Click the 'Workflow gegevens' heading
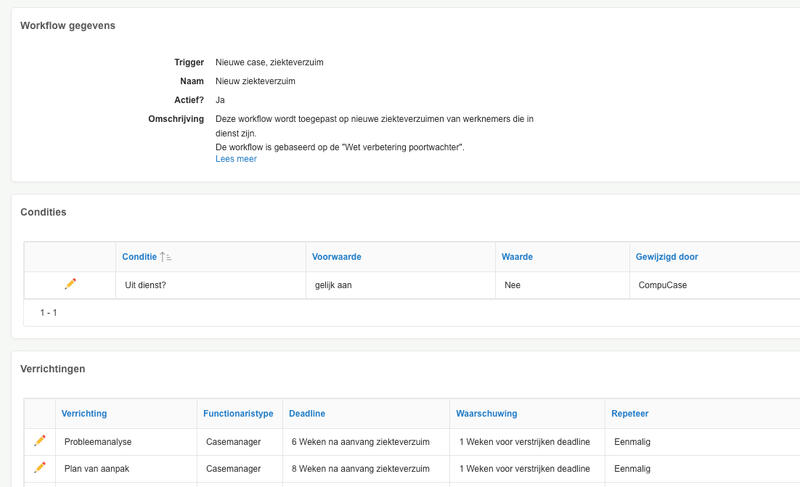This screenshot has height=487, width=800. 68,25
